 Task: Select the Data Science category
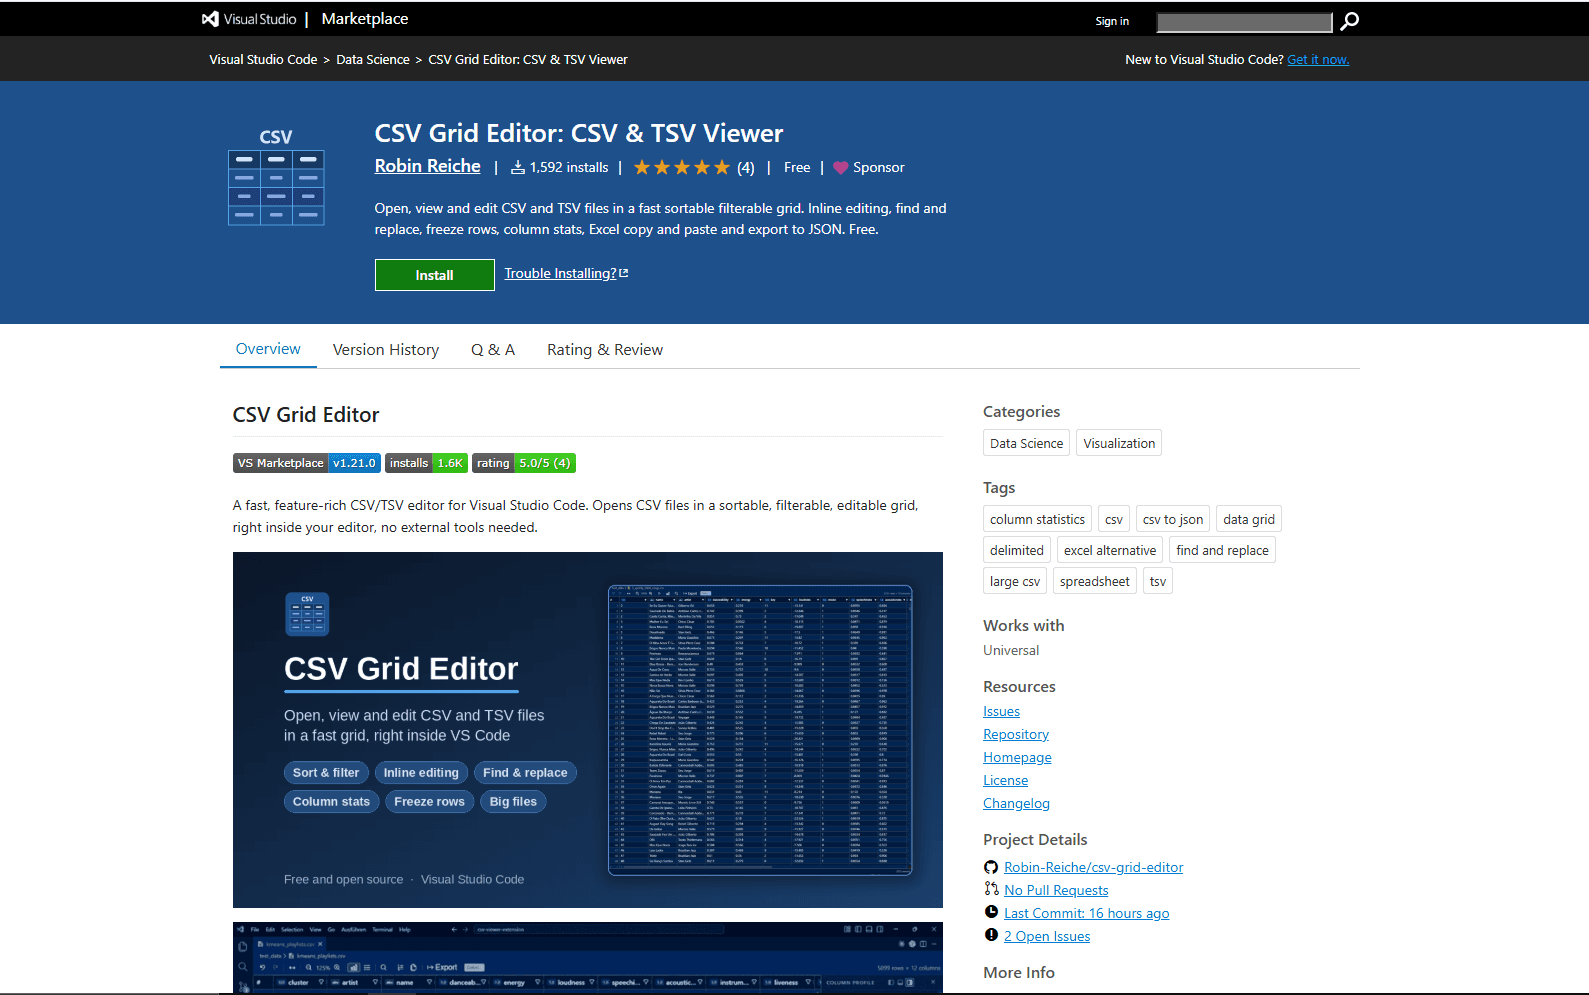1026,443
